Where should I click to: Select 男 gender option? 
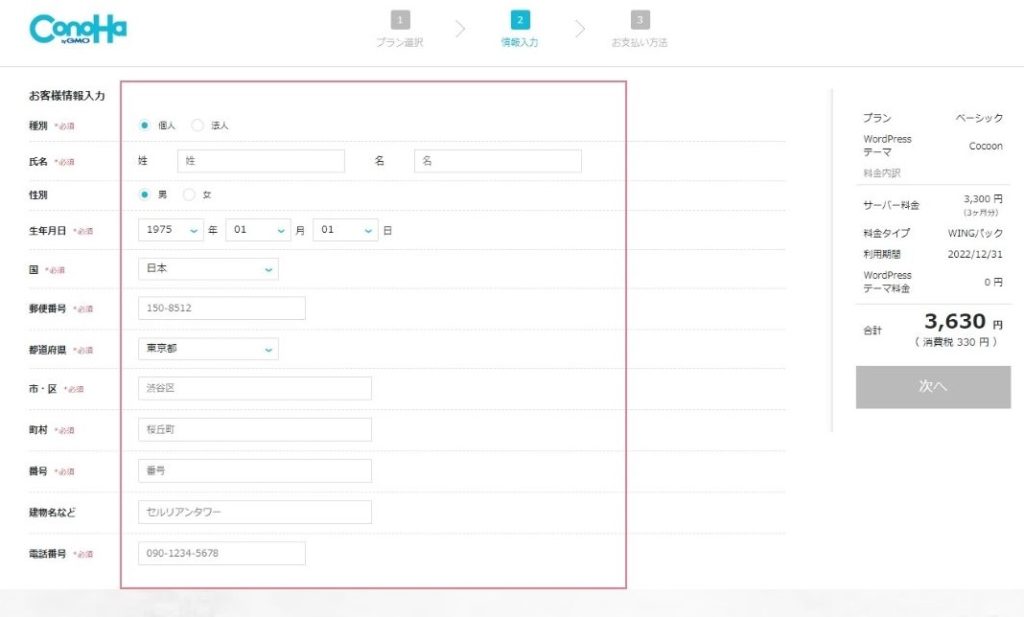pos(145,195)
